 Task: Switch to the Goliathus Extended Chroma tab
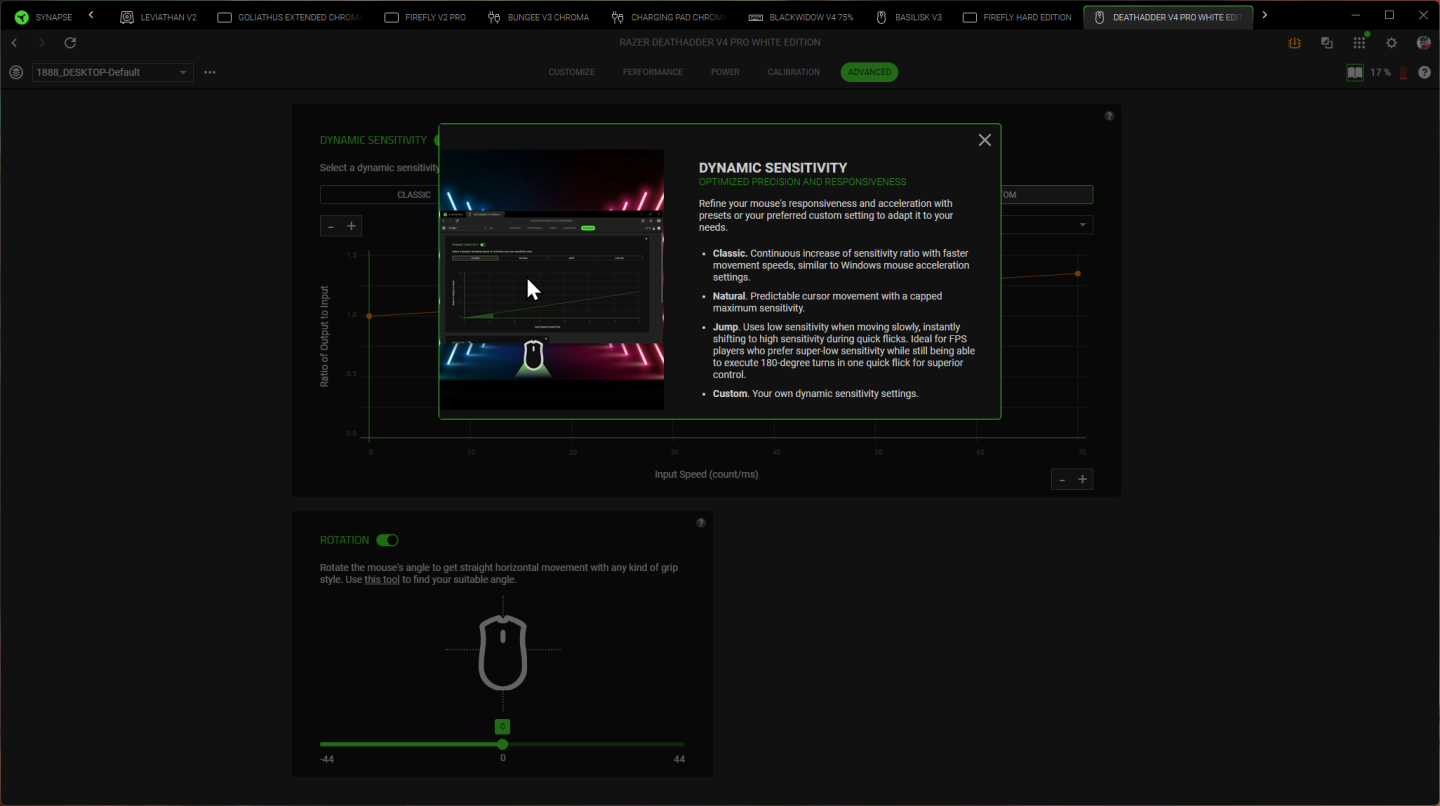coord(289,17)
